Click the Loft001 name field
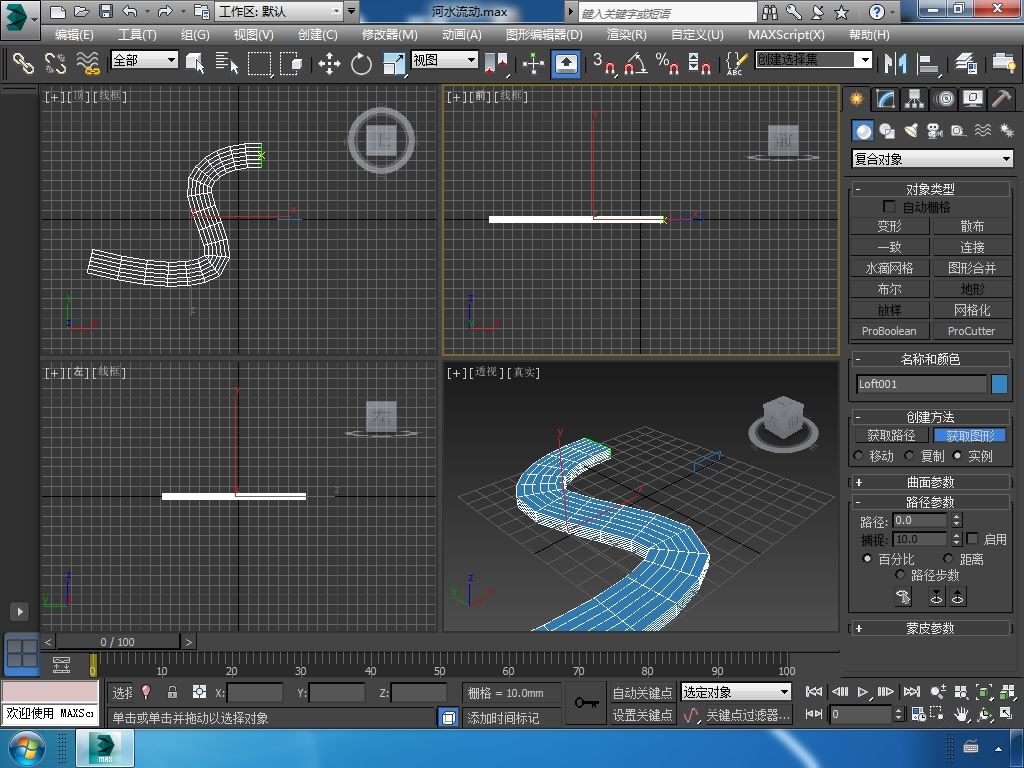 921,384
